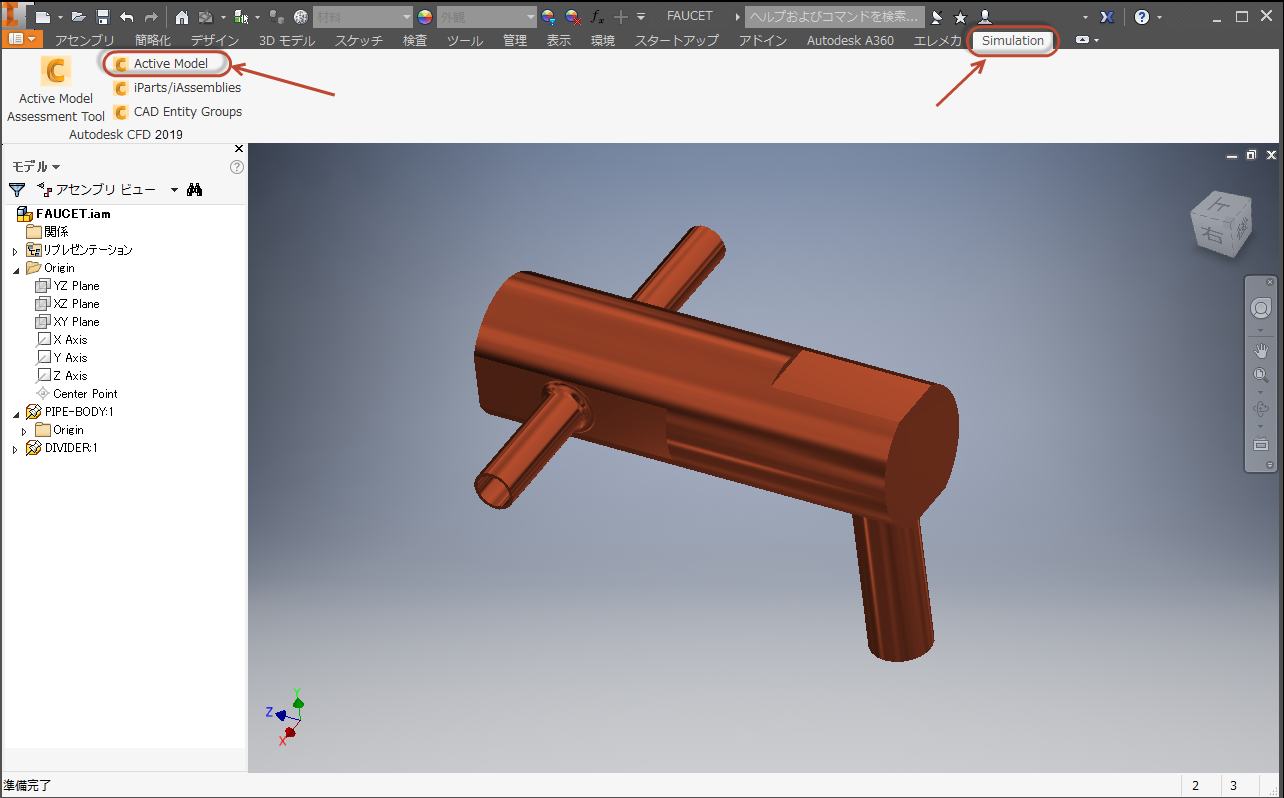The height and width of the screenshot is (798, 1284).
Task: Click the user sign-in icon
Action: [985, 17]
